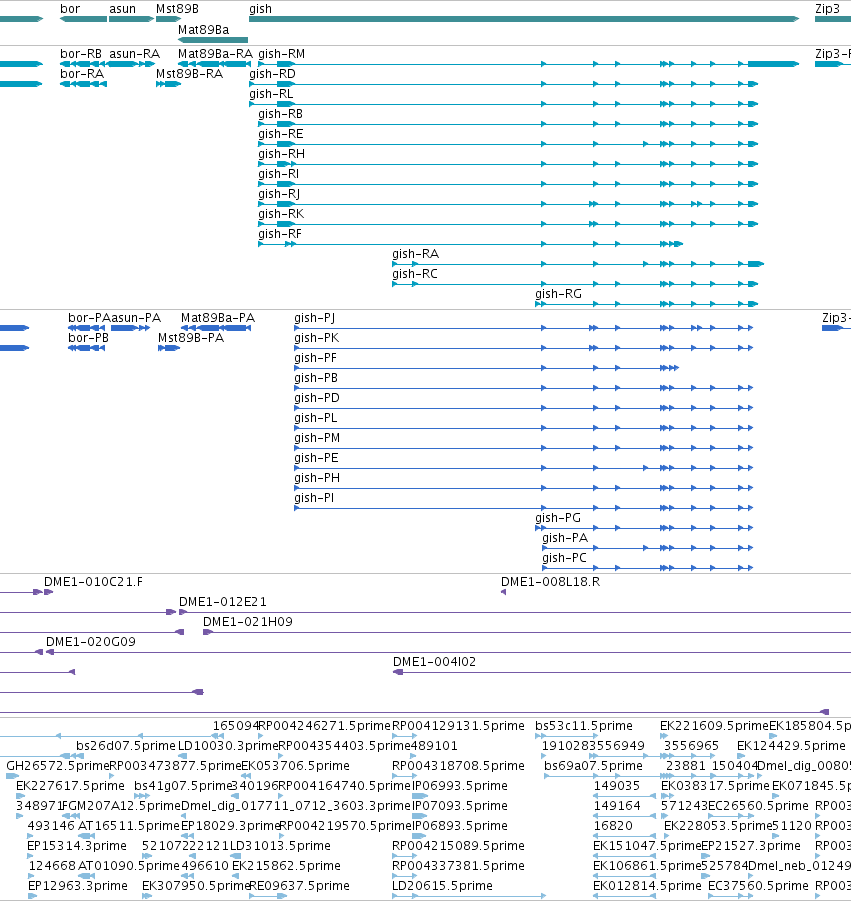Open protein label gish-PG

tap(558, 518)
